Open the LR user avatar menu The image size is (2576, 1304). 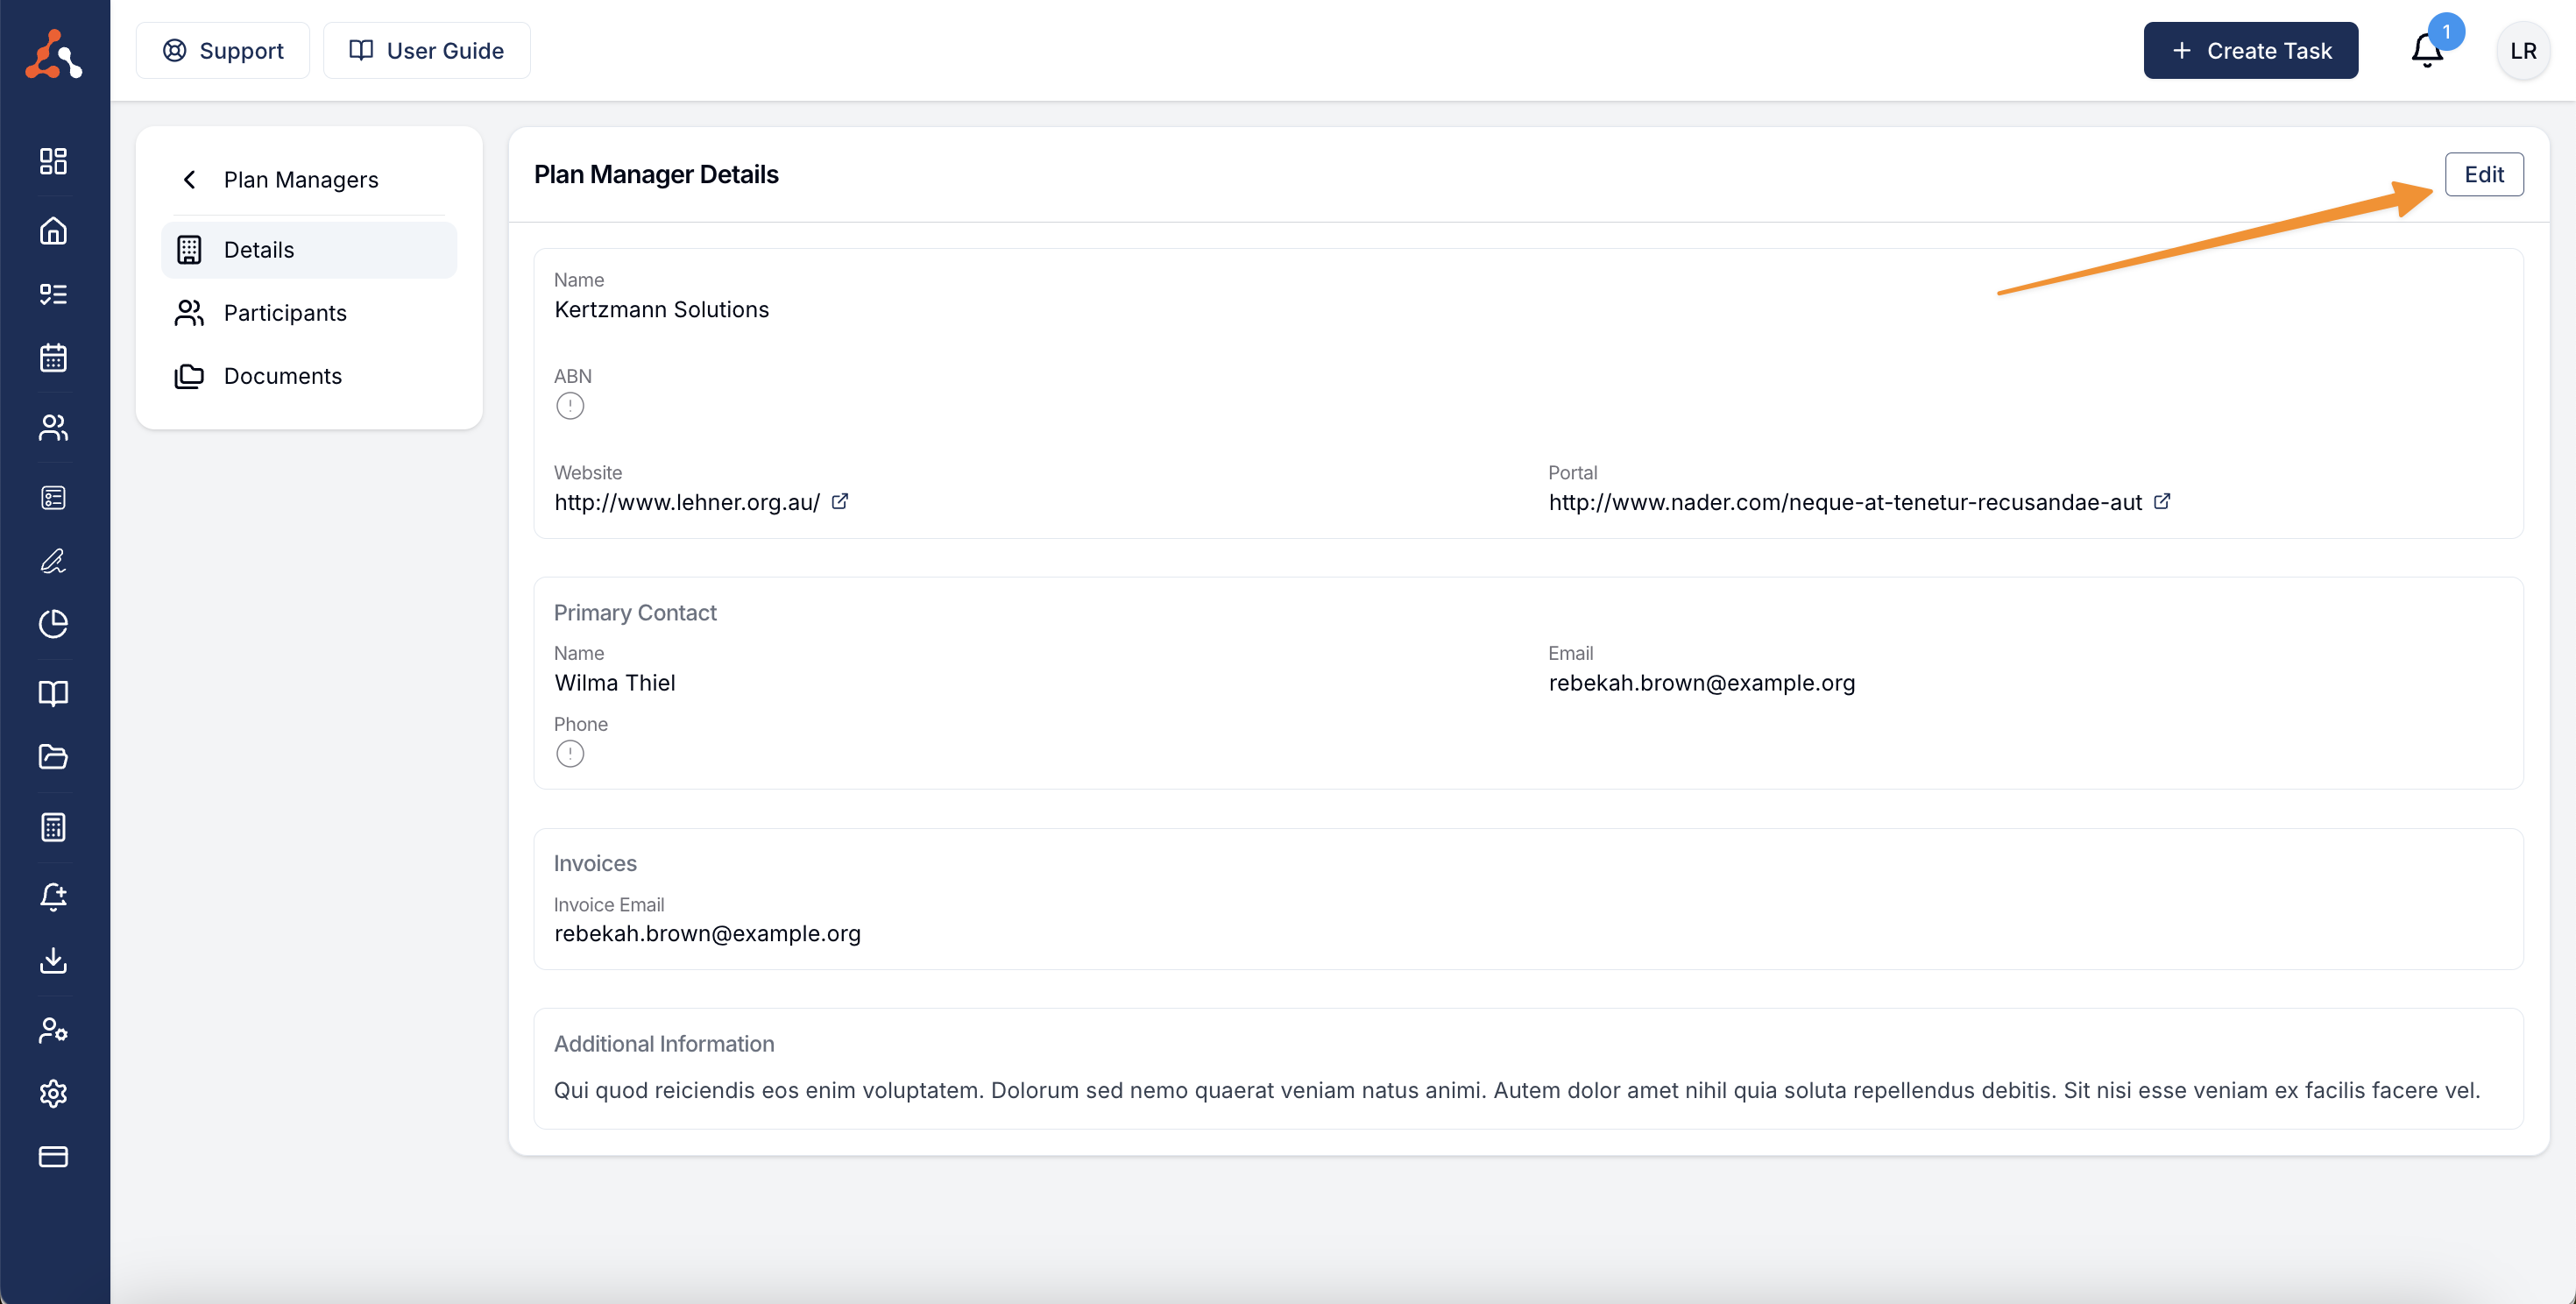click(x=2523, y=51)
